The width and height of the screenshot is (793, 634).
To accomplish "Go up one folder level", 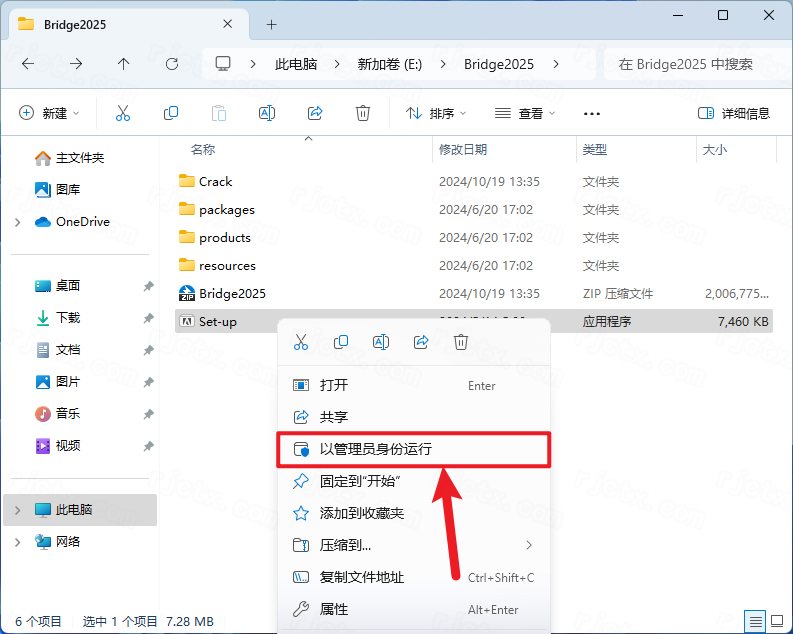I will coord(124,64).
